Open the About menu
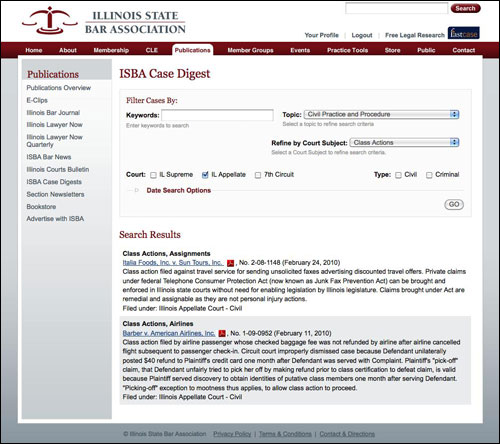Image resolution: width=500 pixels, height=444 pixels. pyautogui.click(x=68, y=50)
